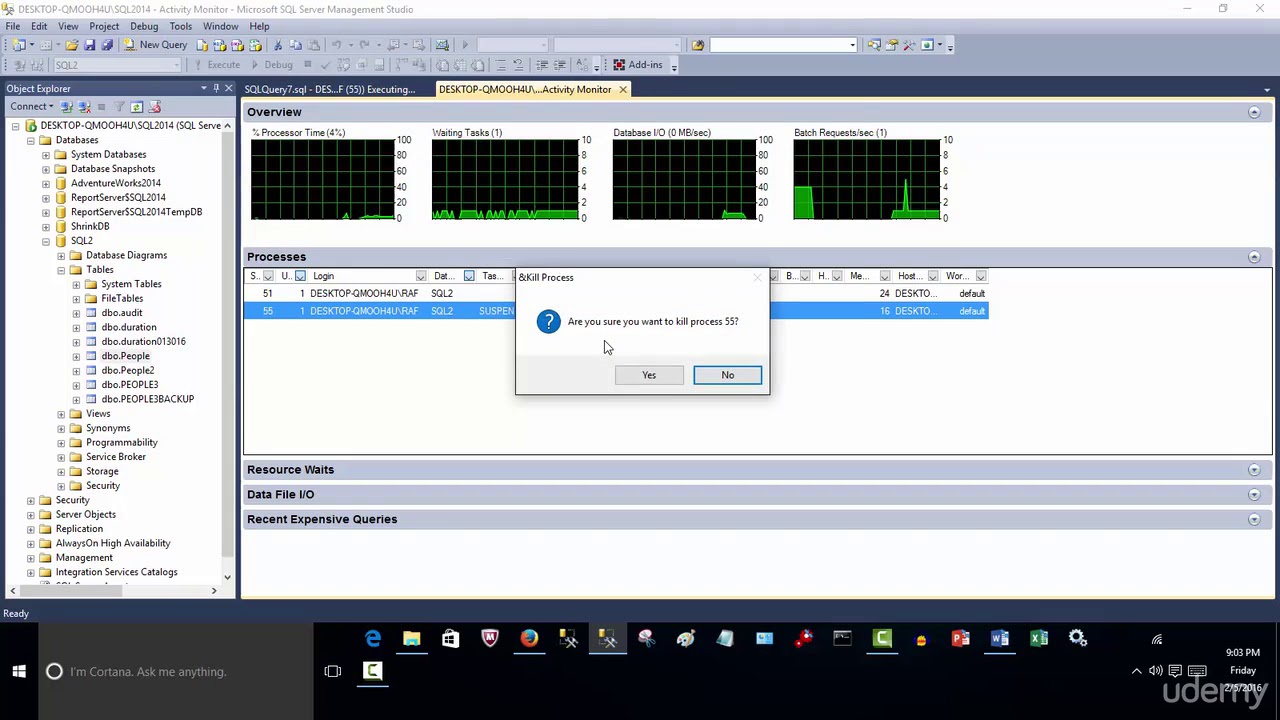The width and height of the screenshot is (1280, 720).
Task: Select process 51 row
Action: (x=616, y=294)
